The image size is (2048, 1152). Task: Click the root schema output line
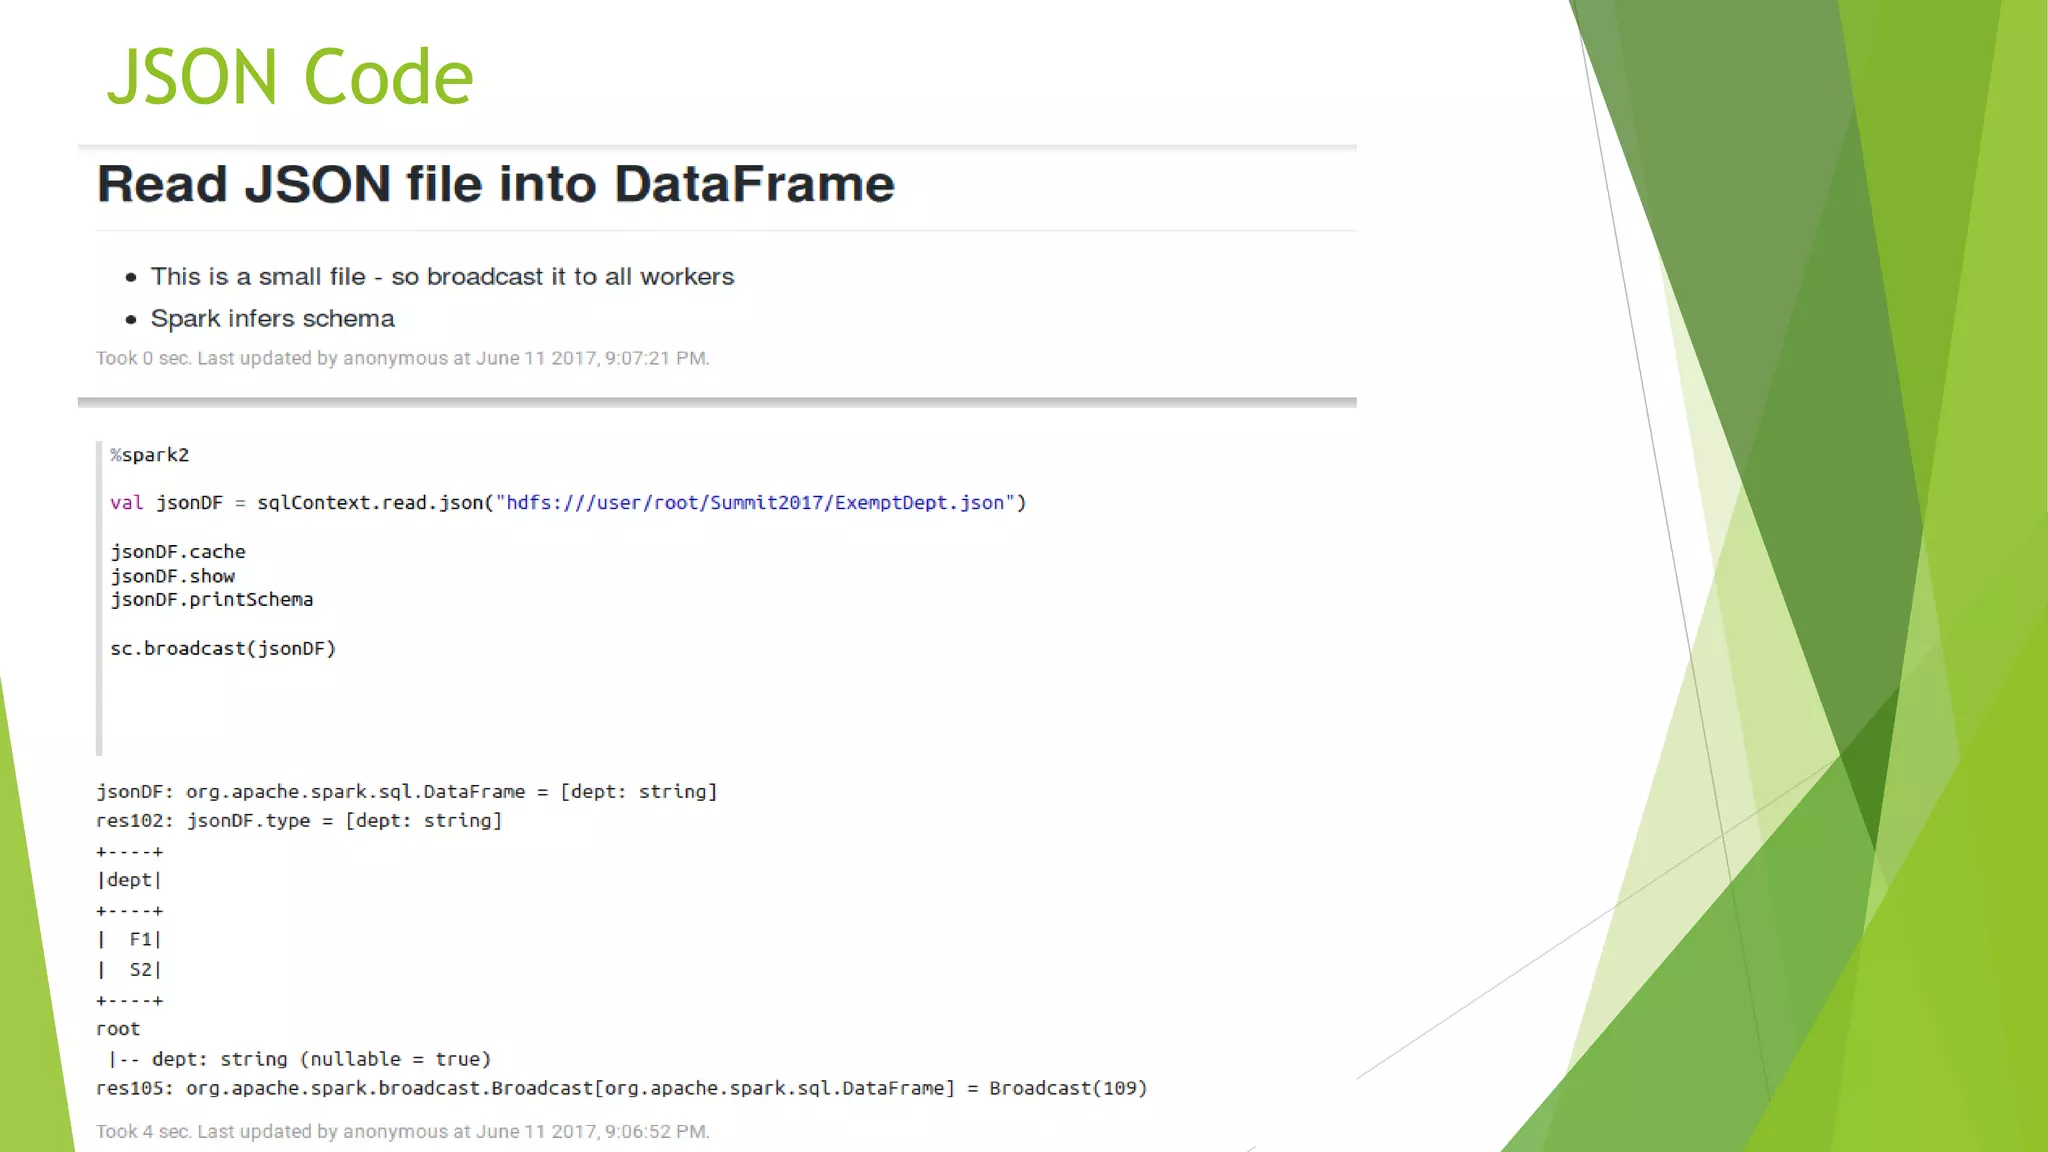pyautogui.click(x=118, y=1029)
